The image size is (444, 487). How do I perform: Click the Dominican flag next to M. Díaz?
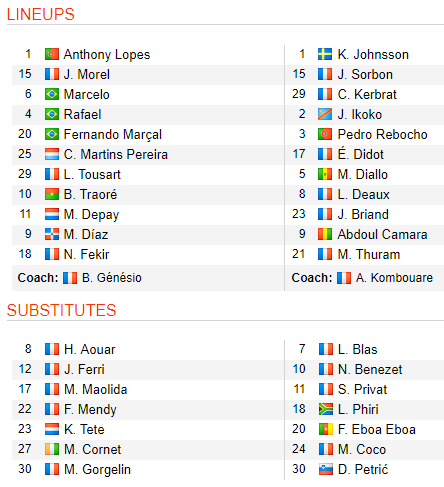pos(52,234)
